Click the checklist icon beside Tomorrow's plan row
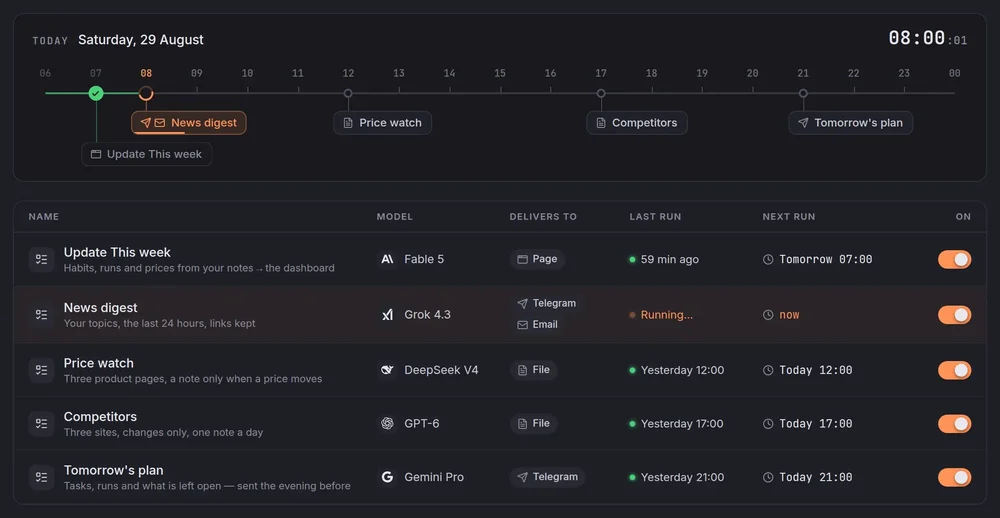Viewport: 1000px width, 518px height. pos(41,477)
